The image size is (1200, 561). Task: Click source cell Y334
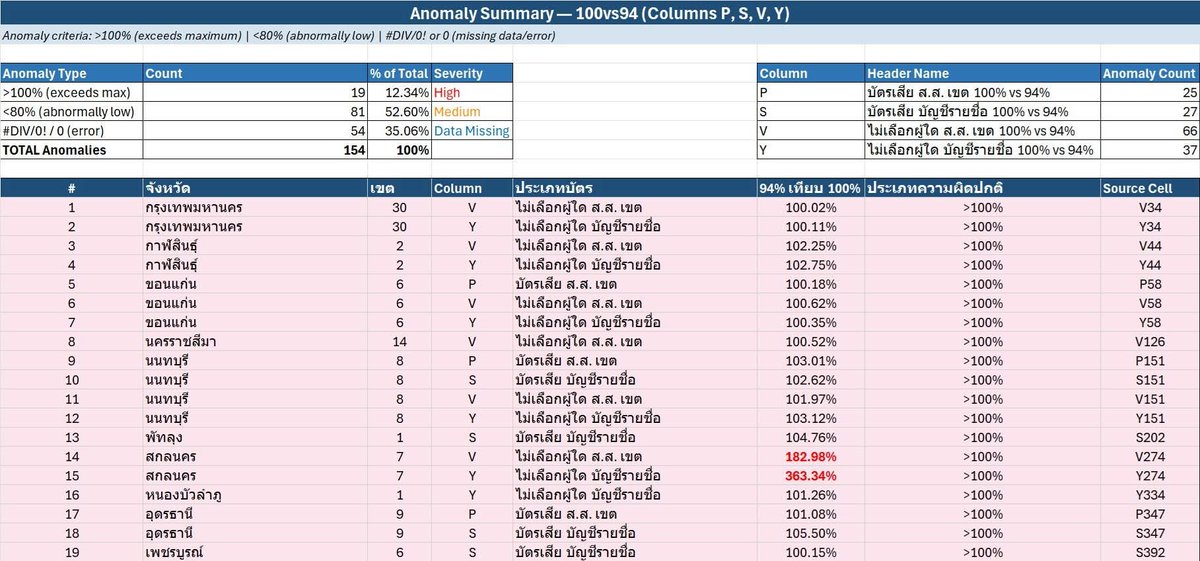click(1149, 494)
